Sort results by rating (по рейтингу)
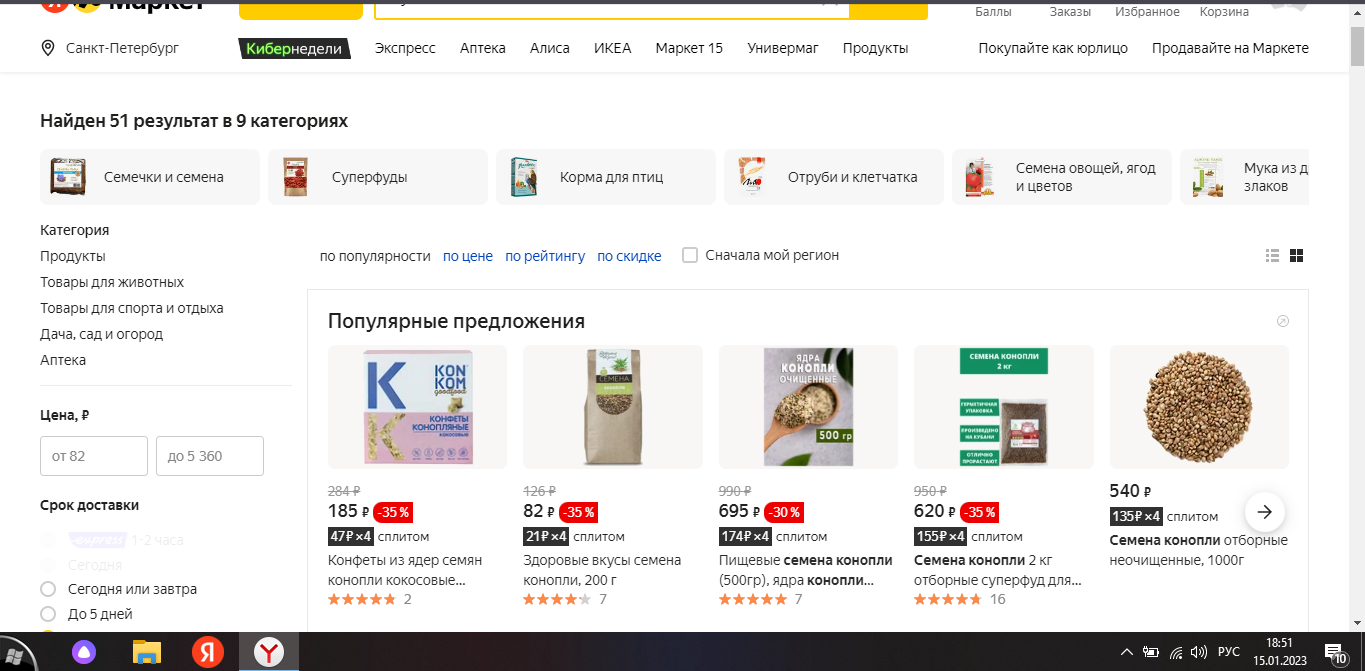The width and height of the screenshot is (1365, 671). pyautogui.click(x=545, y=256)
